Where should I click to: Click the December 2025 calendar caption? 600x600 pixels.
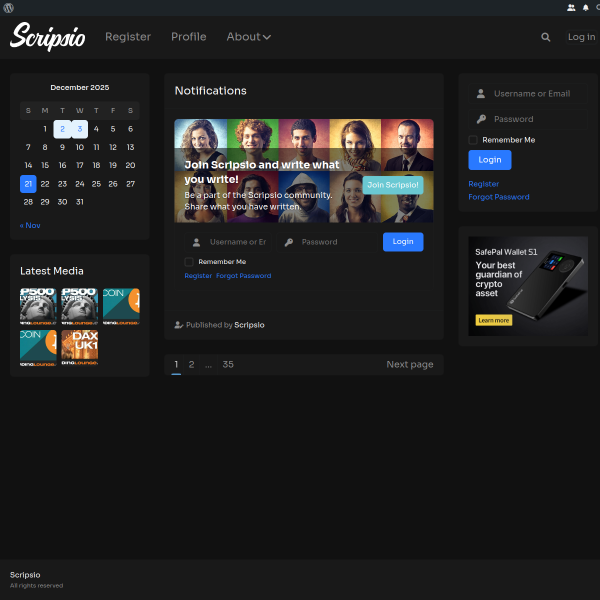click(x=80, y=88)
